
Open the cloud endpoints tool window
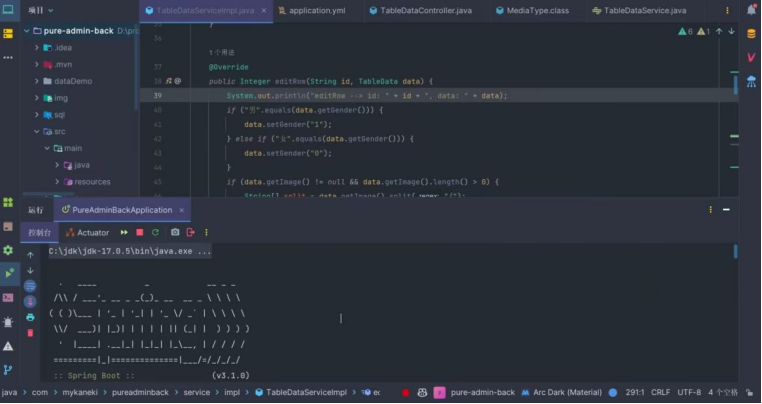(x=751, y=81)
